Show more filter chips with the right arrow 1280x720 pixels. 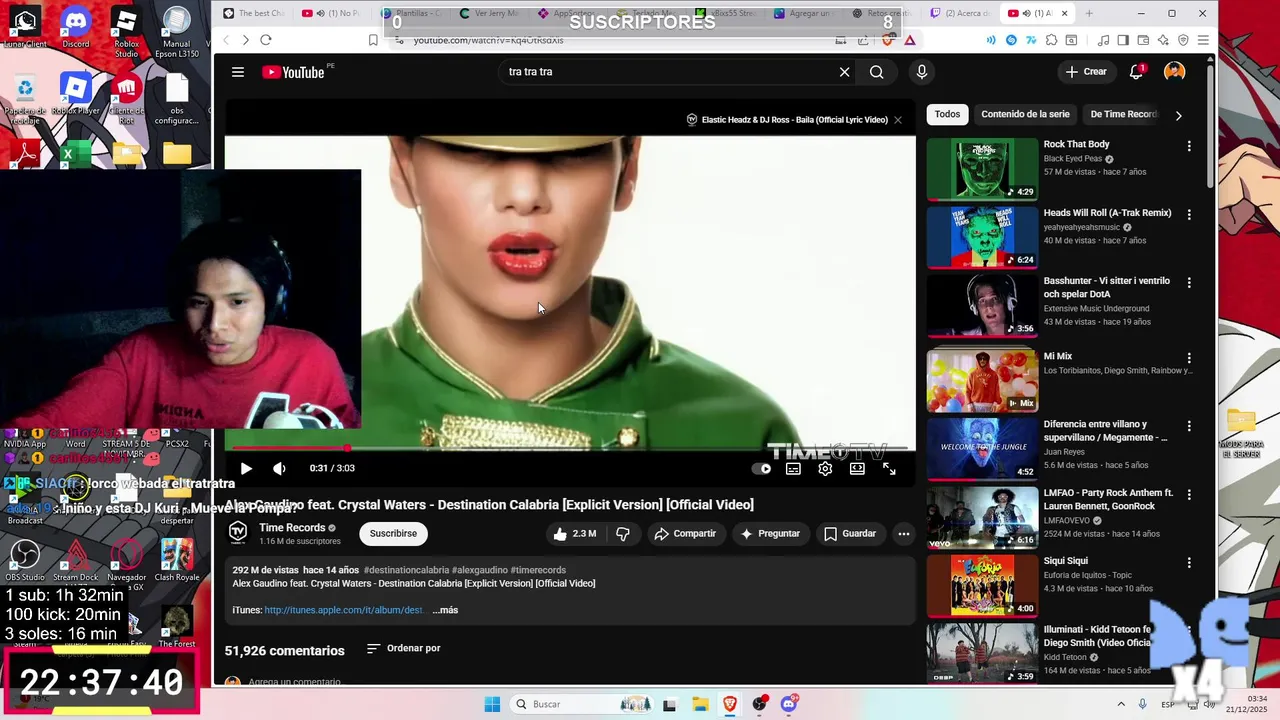coord(1178,115)
